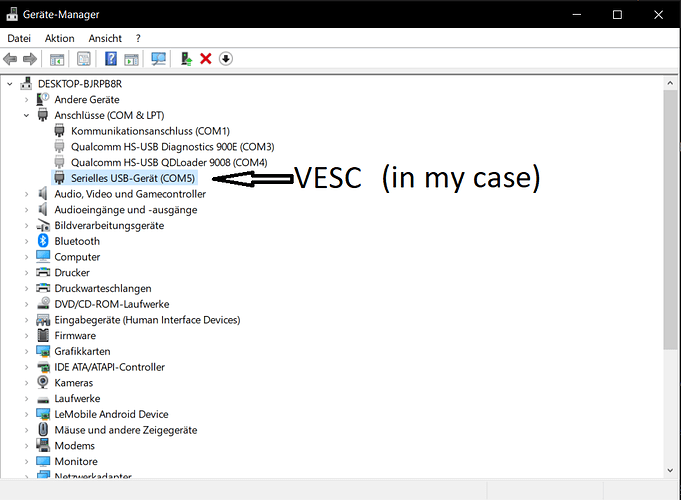681x500 pixels.
Task: Click the Modems category icon
Action: pos(43,445)
